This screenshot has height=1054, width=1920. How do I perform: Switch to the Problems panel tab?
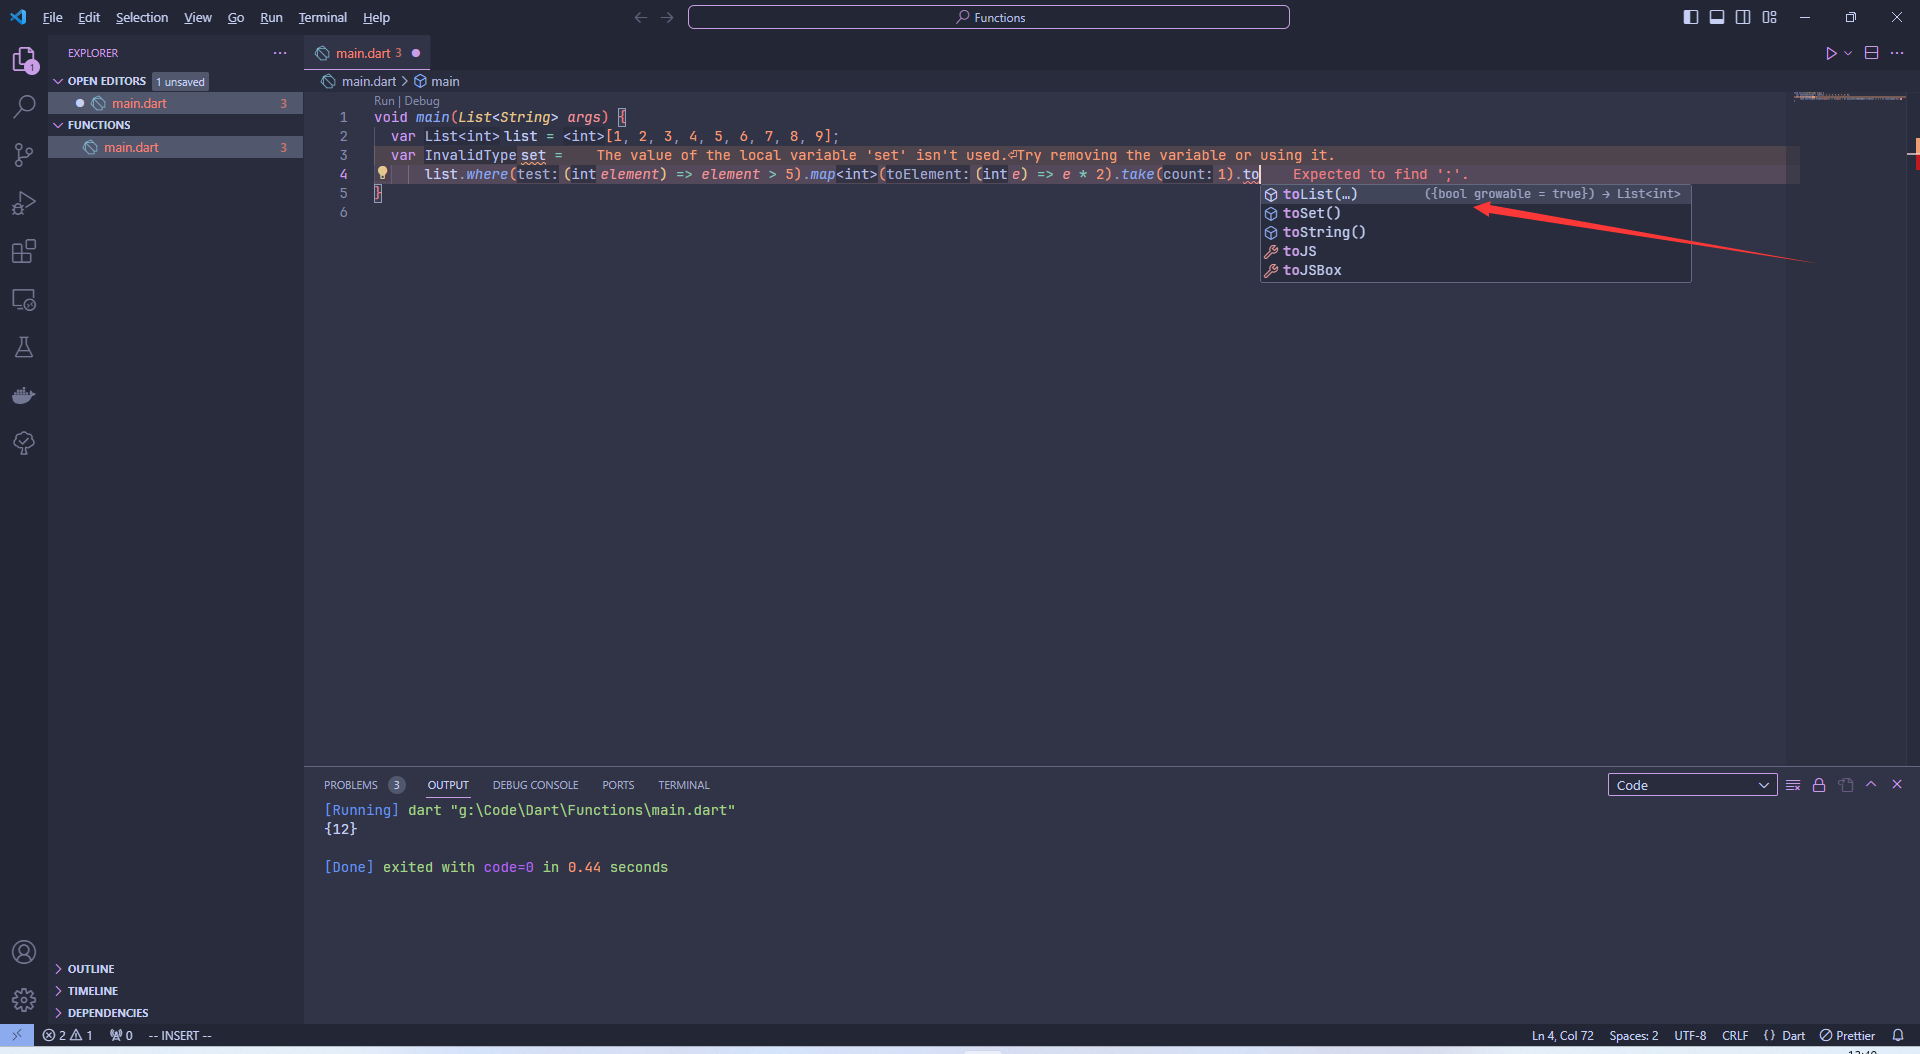(x=351, y=785)
